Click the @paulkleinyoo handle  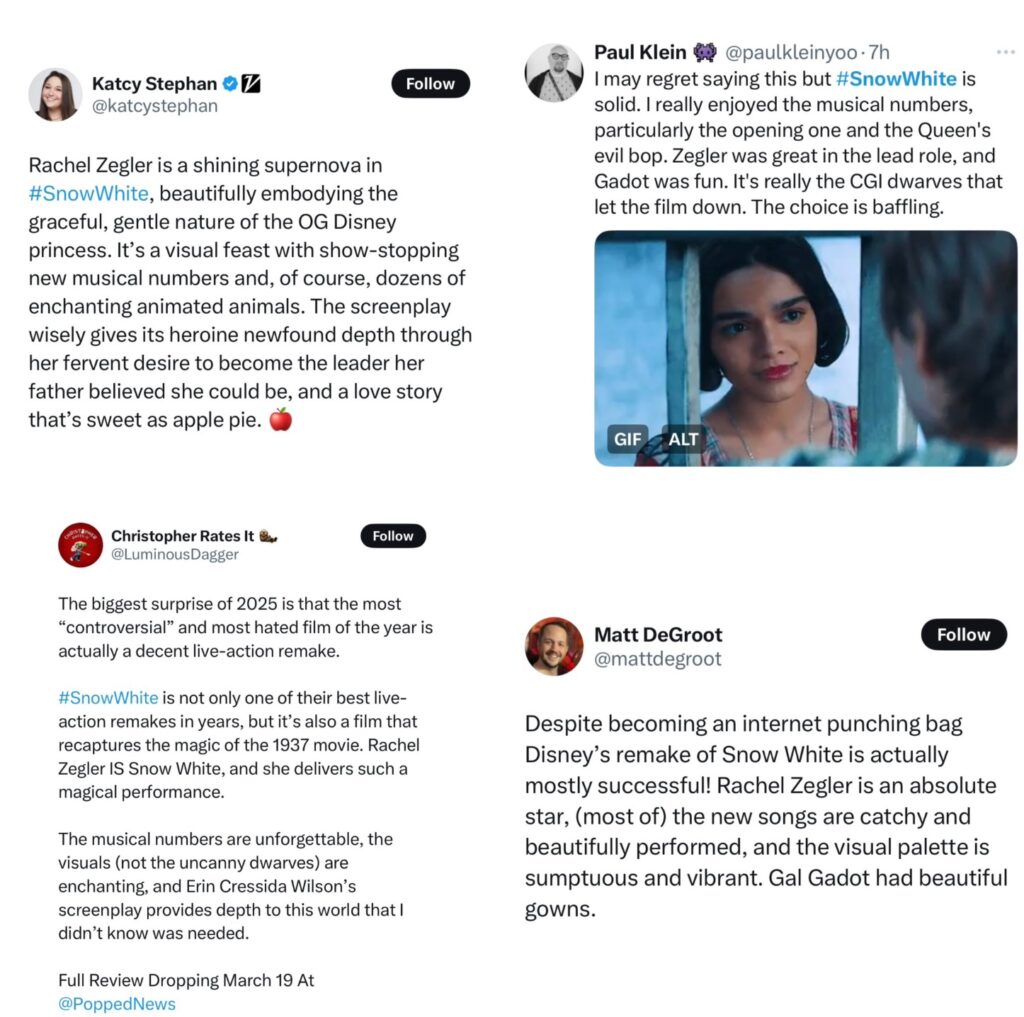tap(791, 52)
